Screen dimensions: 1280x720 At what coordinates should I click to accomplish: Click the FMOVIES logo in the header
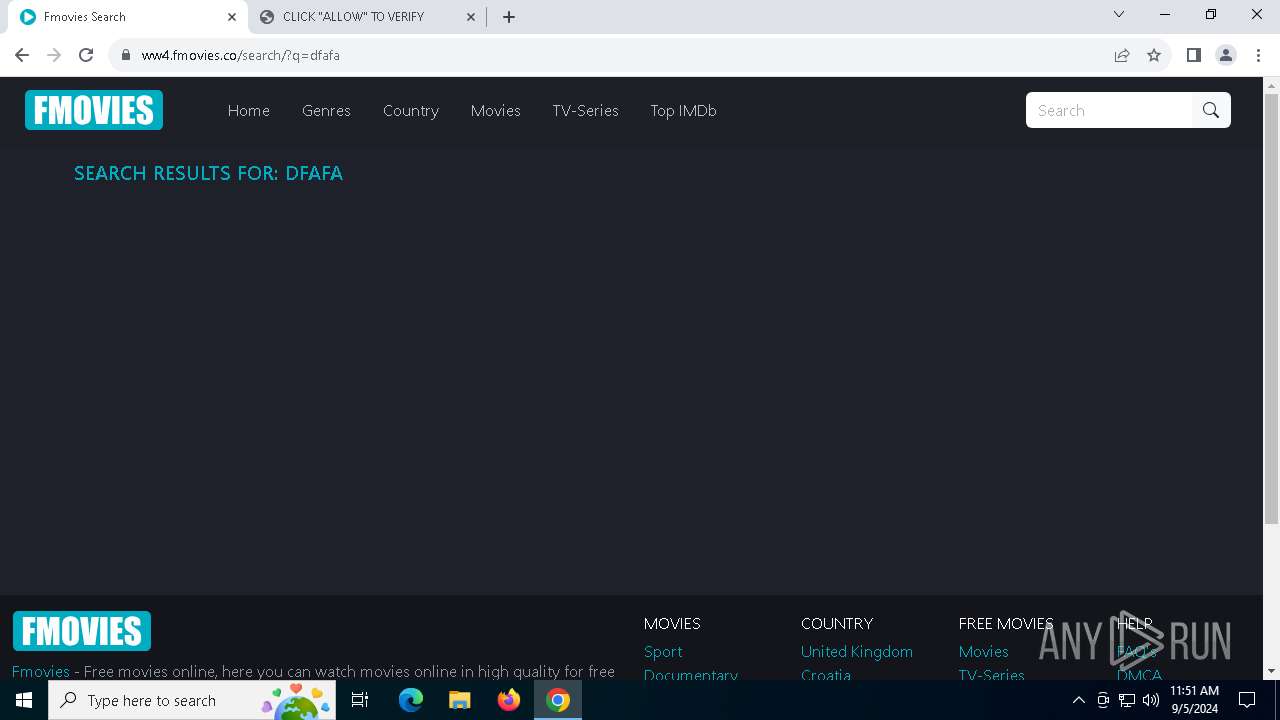click(x=94, y=110)
